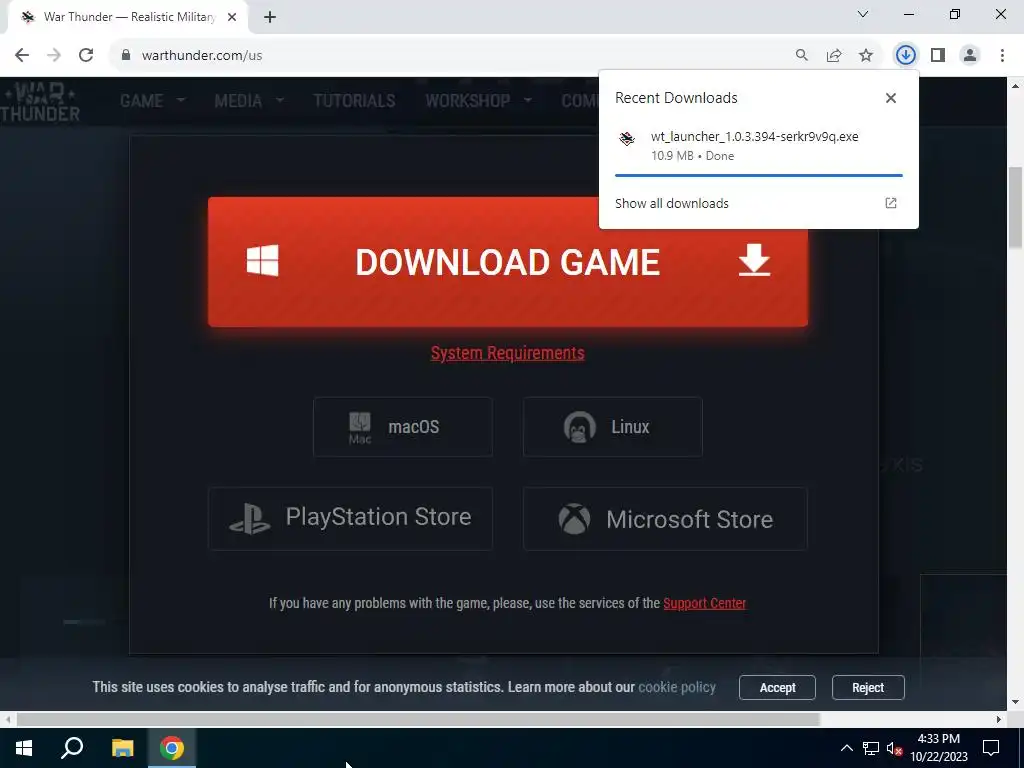
Task: Click the site lock icon in address bar
Action: 126,55
